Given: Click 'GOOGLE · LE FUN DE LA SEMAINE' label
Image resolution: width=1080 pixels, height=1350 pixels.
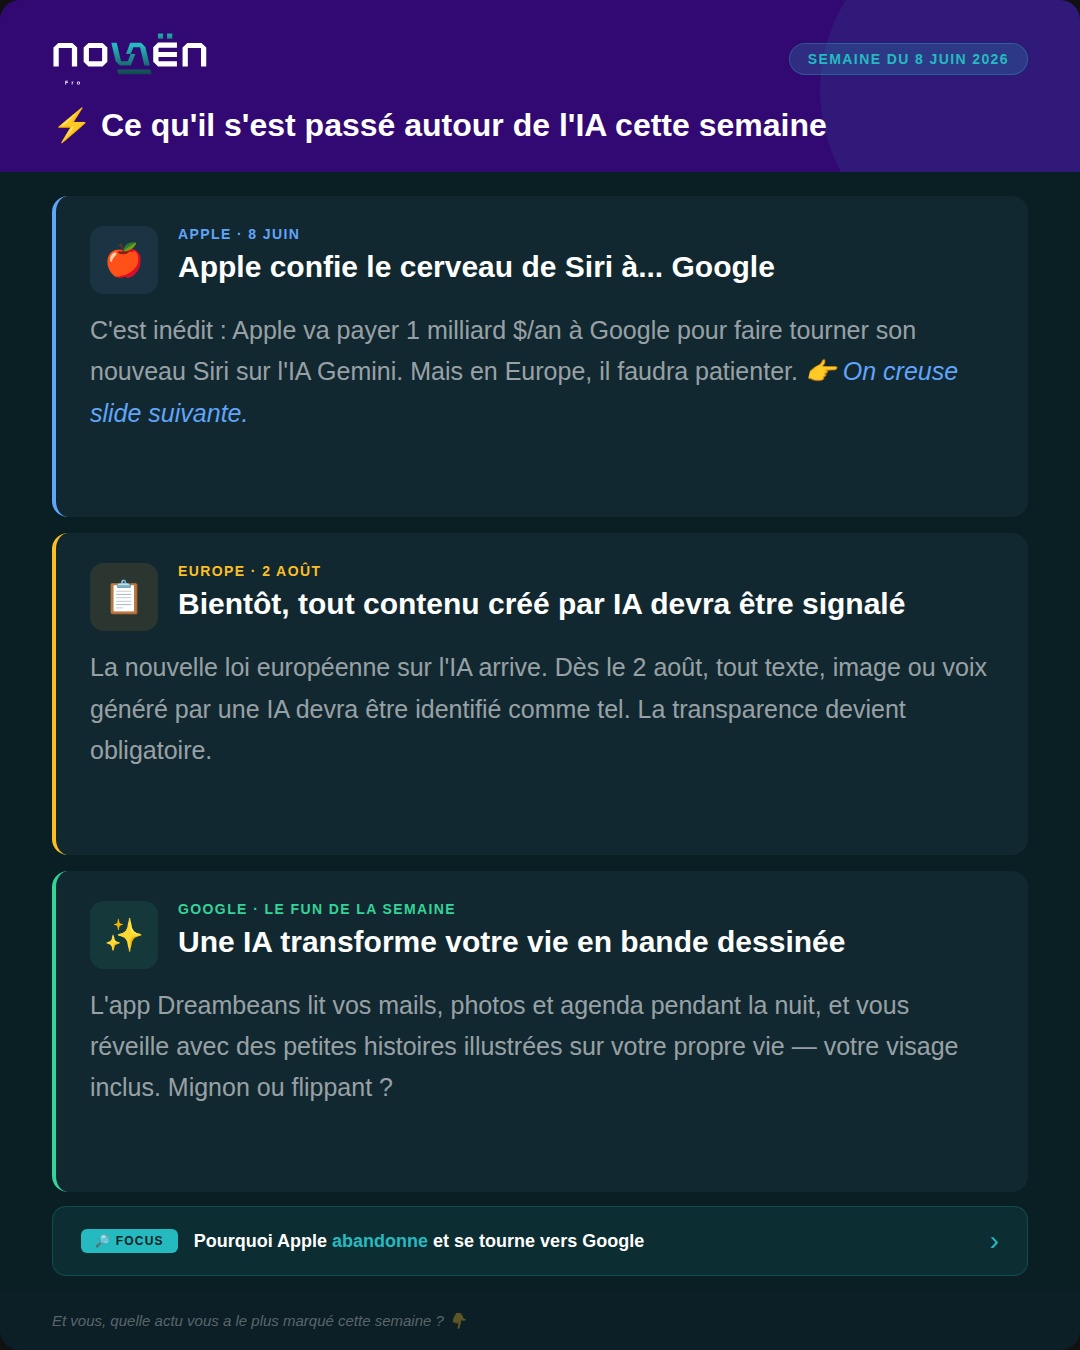Looking at the screenshot, I should [x=316, y=909].
